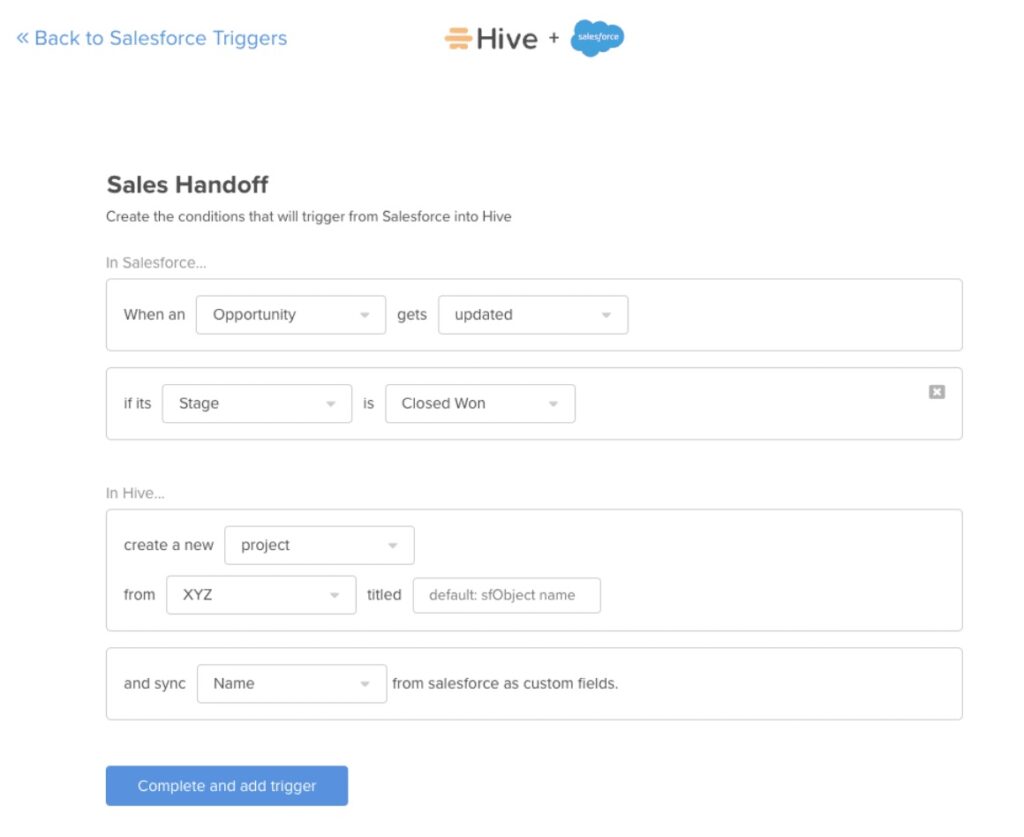Click the dropdown arrow beside Closed Won

click(554, 403)
